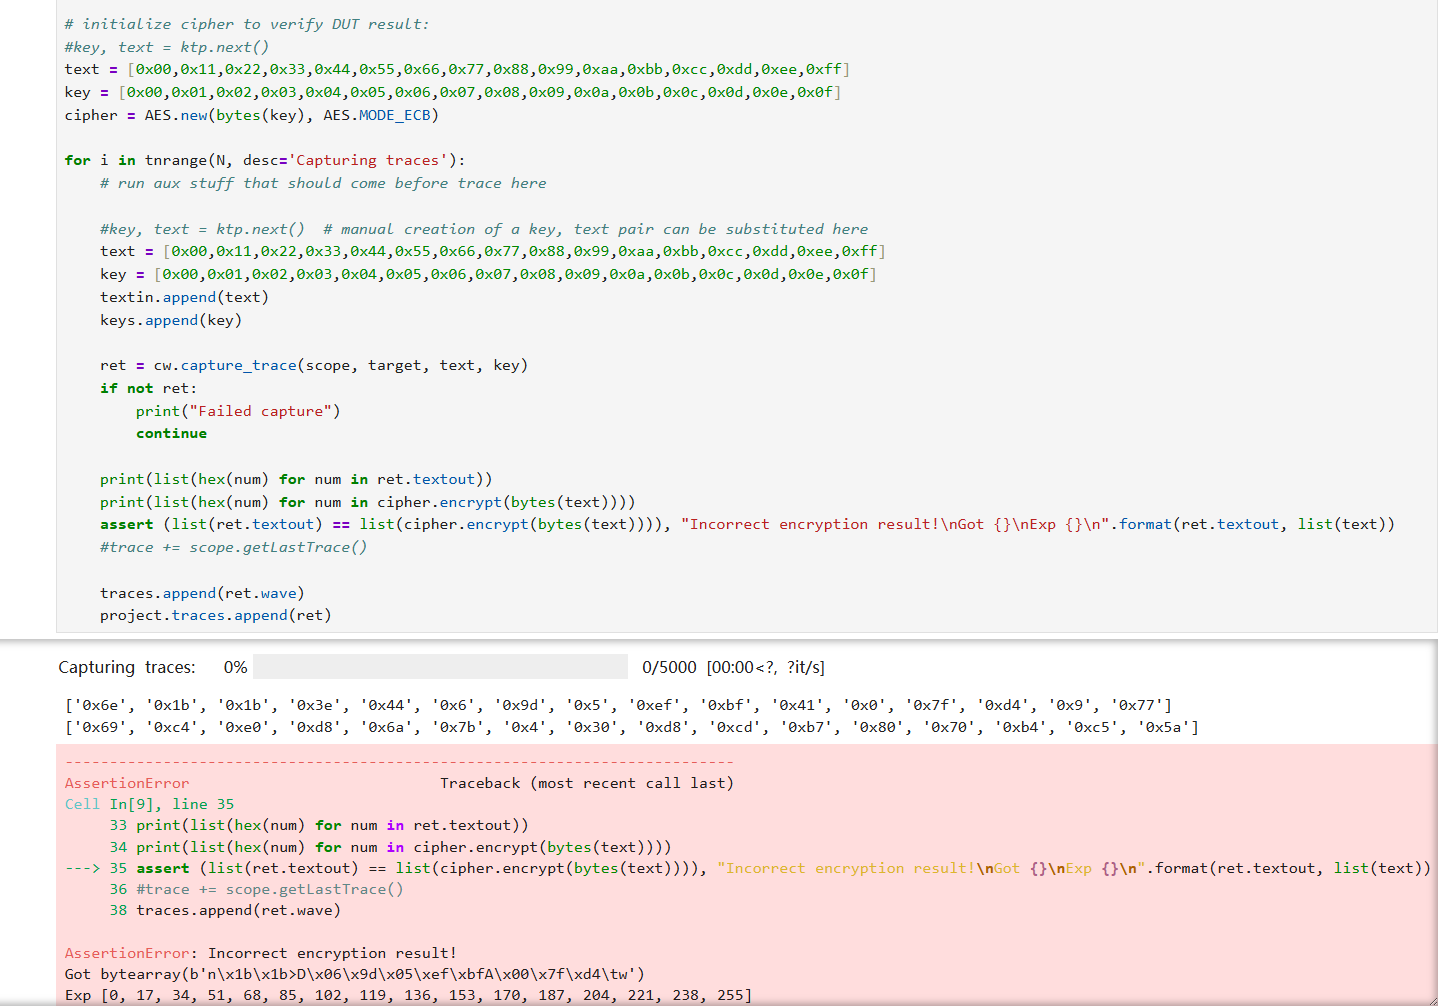Click the 'Capturing traces:' progress label
1451x1008 pixels.
pos(127,667)
